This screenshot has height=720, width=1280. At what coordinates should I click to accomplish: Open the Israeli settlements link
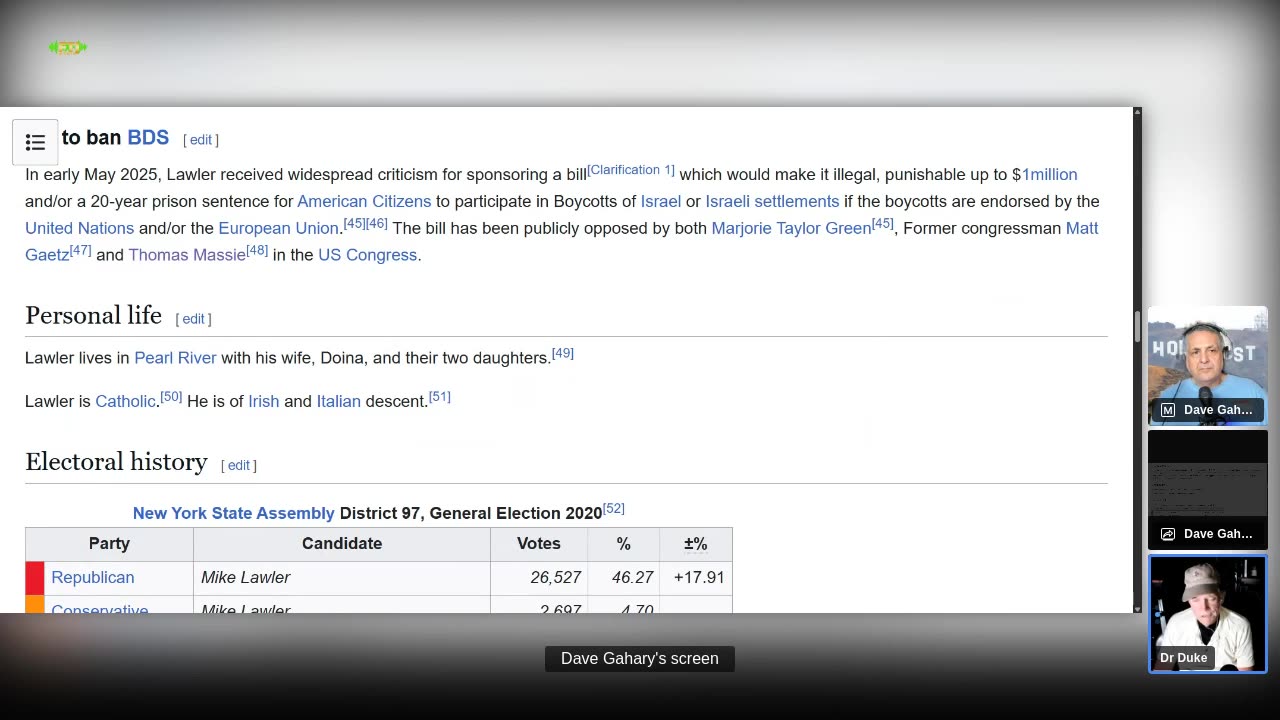[x=772, y=201]
